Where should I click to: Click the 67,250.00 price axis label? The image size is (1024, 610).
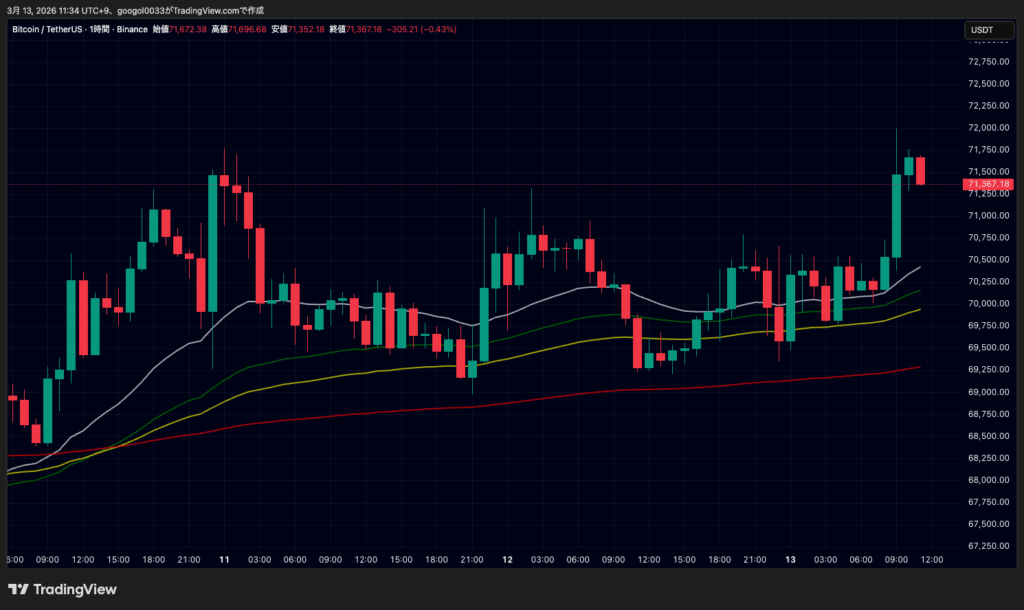coord(988,546)
